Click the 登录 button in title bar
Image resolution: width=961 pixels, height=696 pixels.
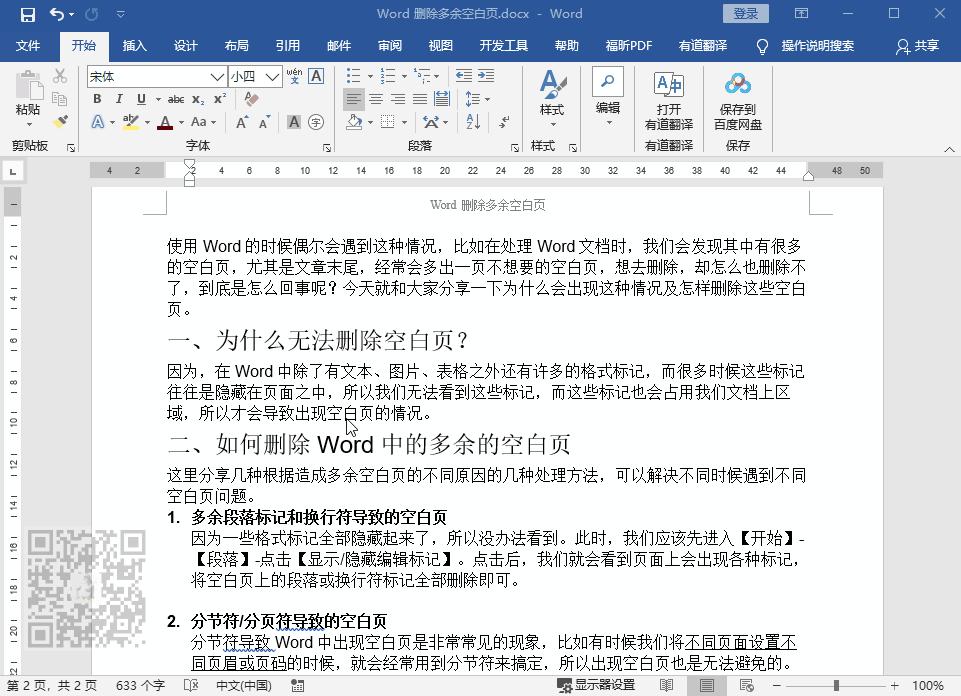tap(745, 13)
